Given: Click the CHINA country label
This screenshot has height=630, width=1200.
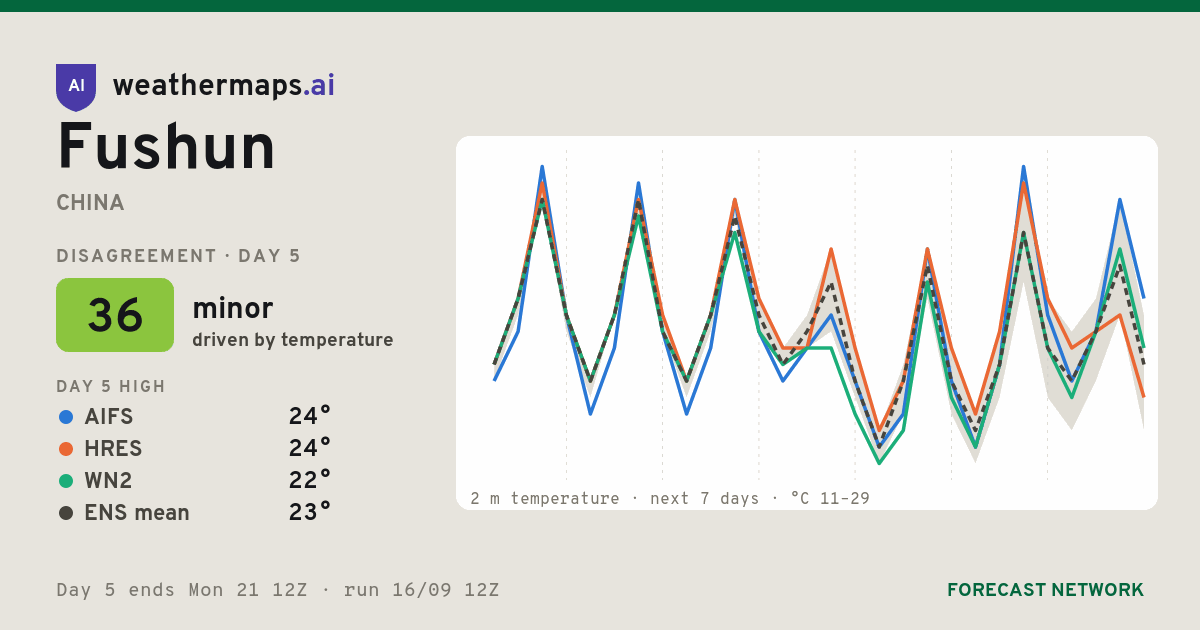Looking at the screenshot, I should click(91, 203).
